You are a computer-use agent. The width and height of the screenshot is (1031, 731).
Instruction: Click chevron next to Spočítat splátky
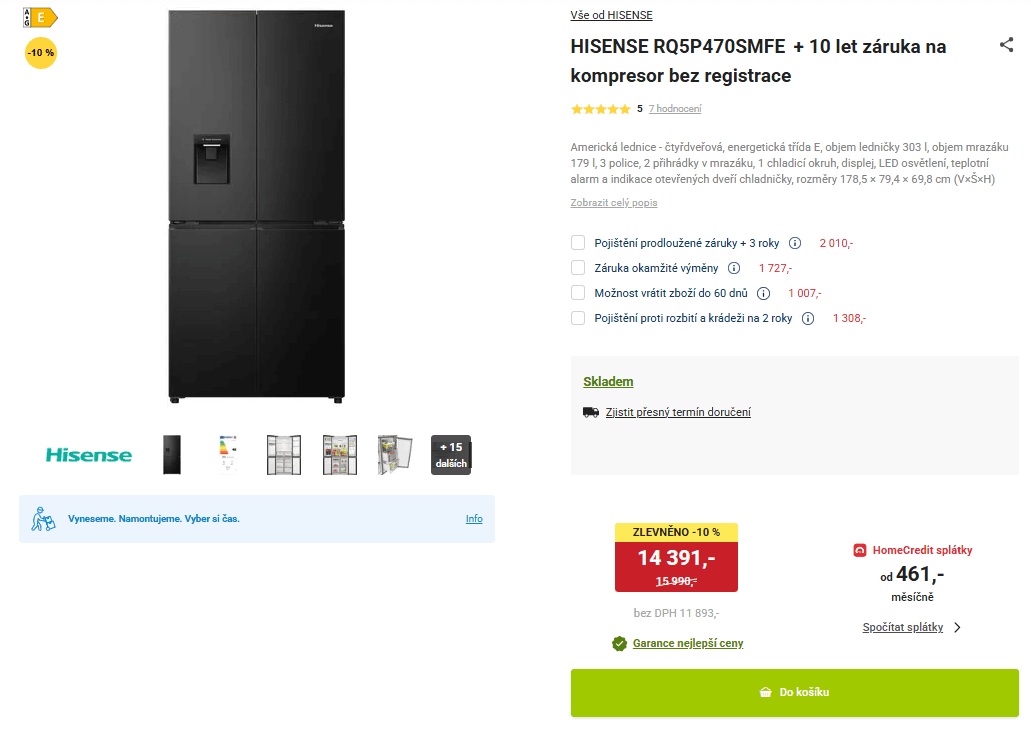coord(956,627)
